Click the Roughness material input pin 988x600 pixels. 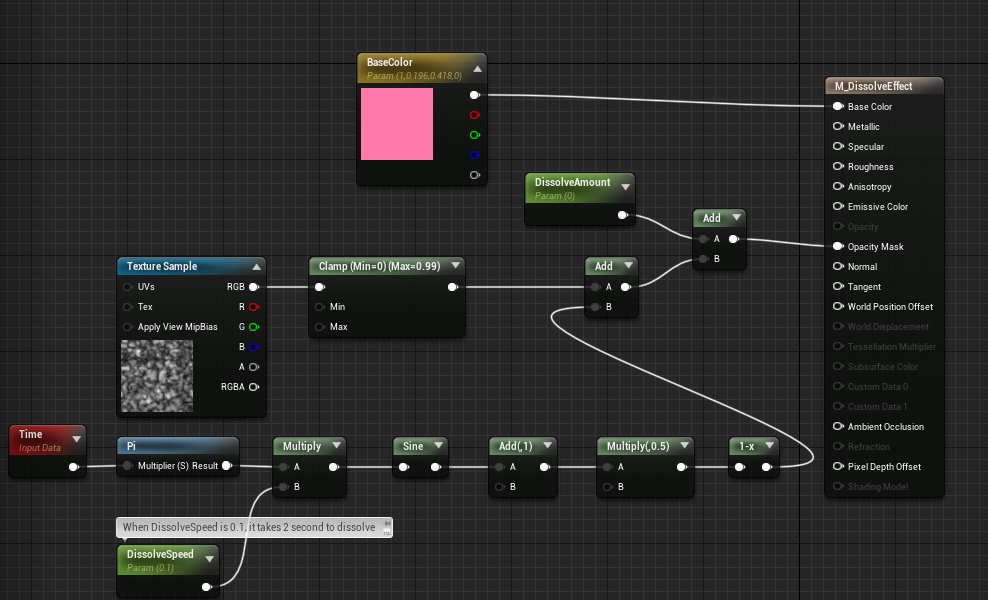(x=838, y=166)
